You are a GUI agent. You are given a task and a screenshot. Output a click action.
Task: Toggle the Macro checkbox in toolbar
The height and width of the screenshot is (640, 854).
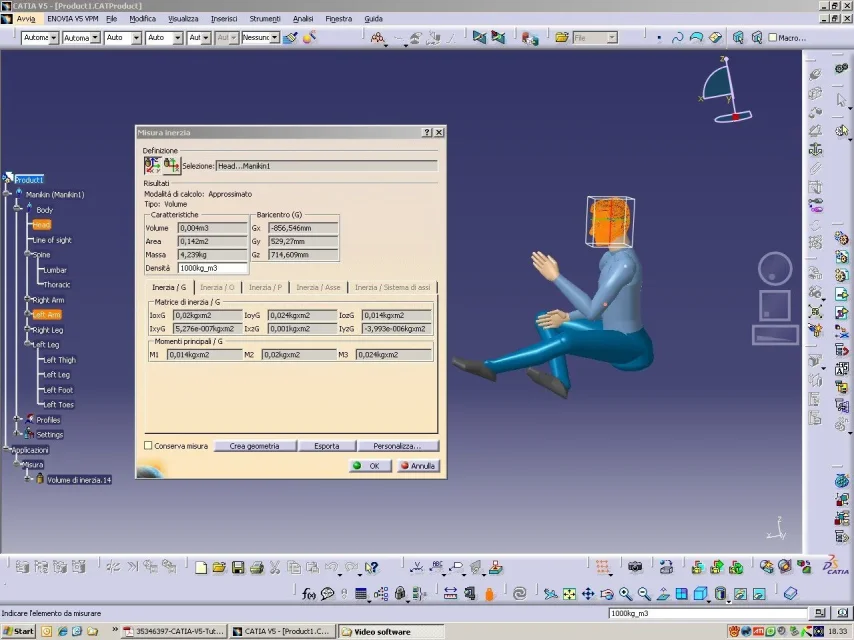(772, 38)
